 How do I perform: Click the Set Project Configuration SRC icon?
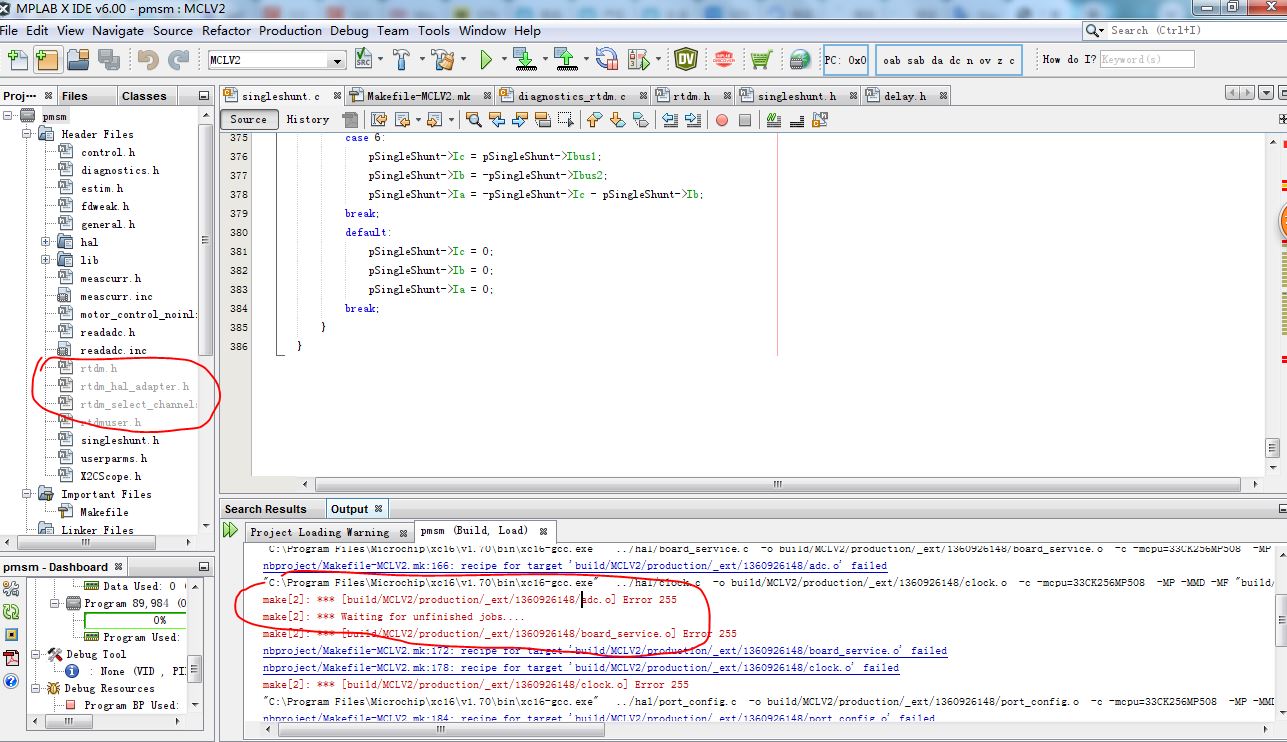tap(363, 60)
